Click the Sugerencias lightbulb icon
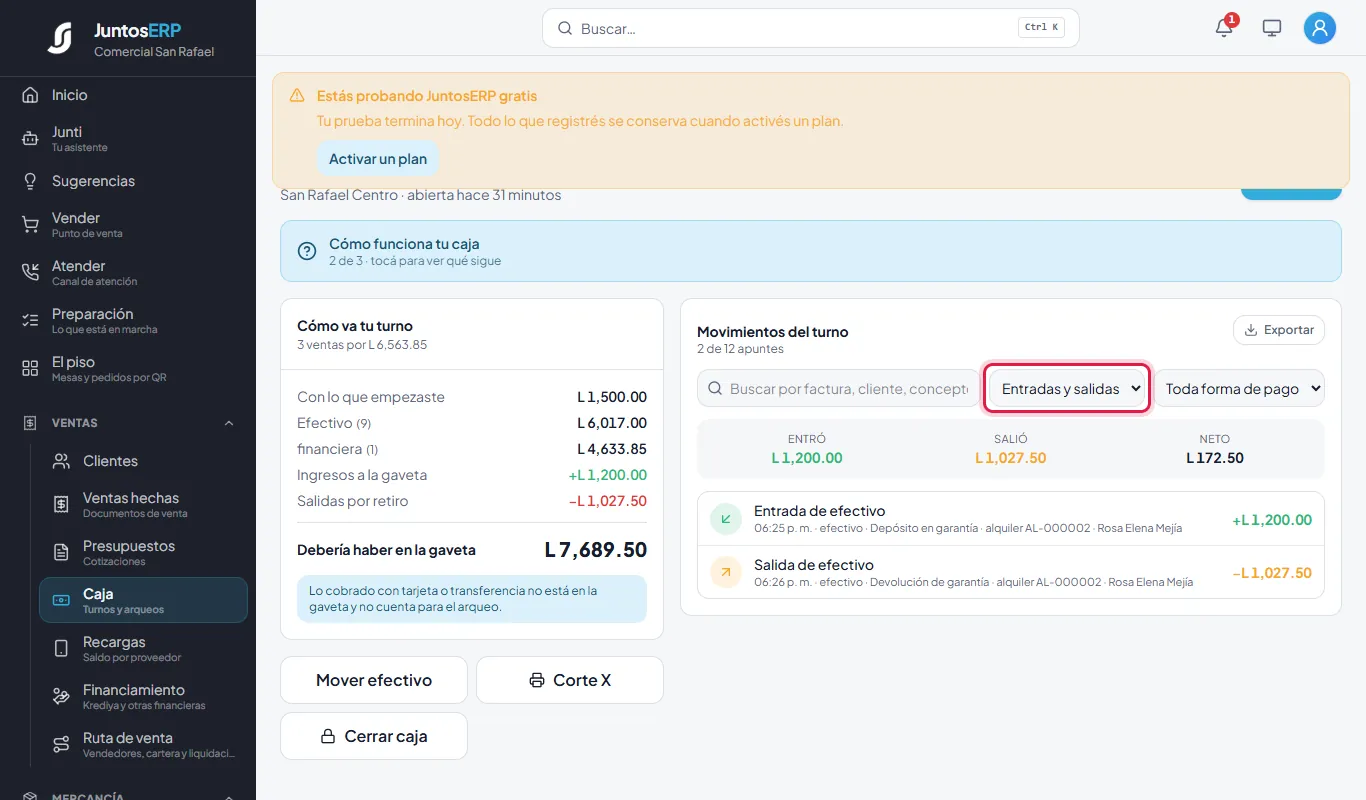This screenshot has height=800, width=1366. coord(30,181)
